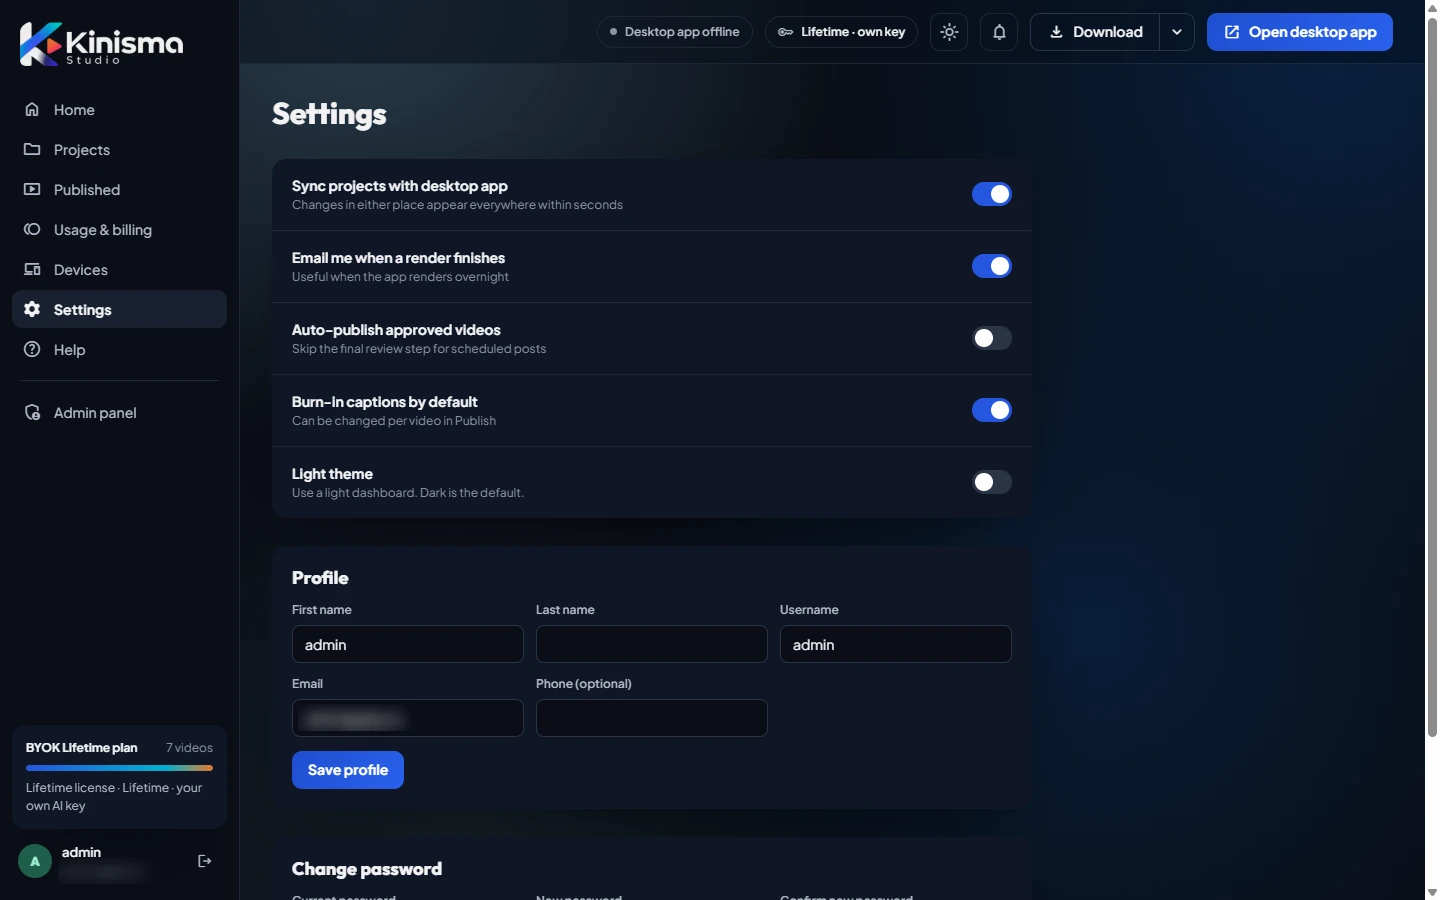Open notifications bell

[999, 32]
